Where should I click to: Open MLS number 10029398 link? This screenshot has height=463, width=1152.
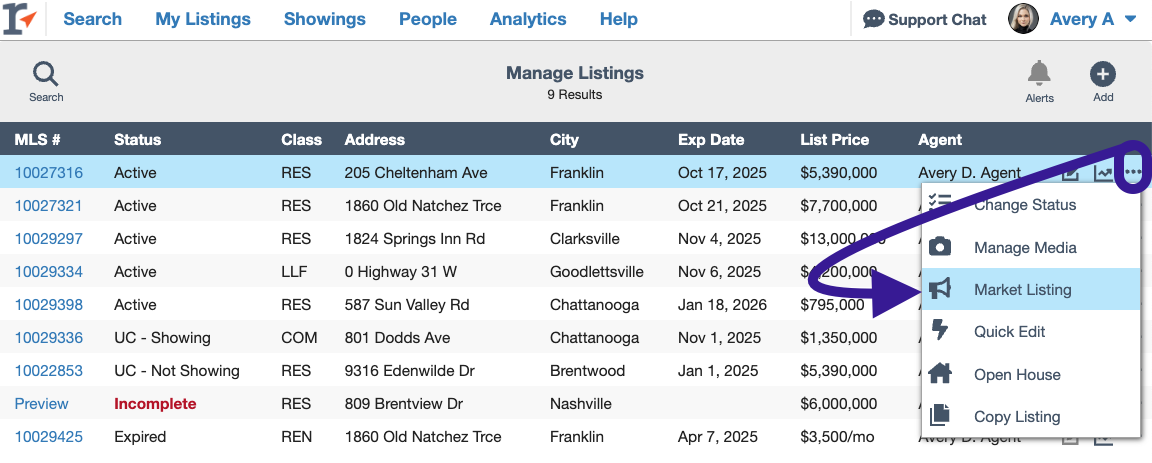49,304
